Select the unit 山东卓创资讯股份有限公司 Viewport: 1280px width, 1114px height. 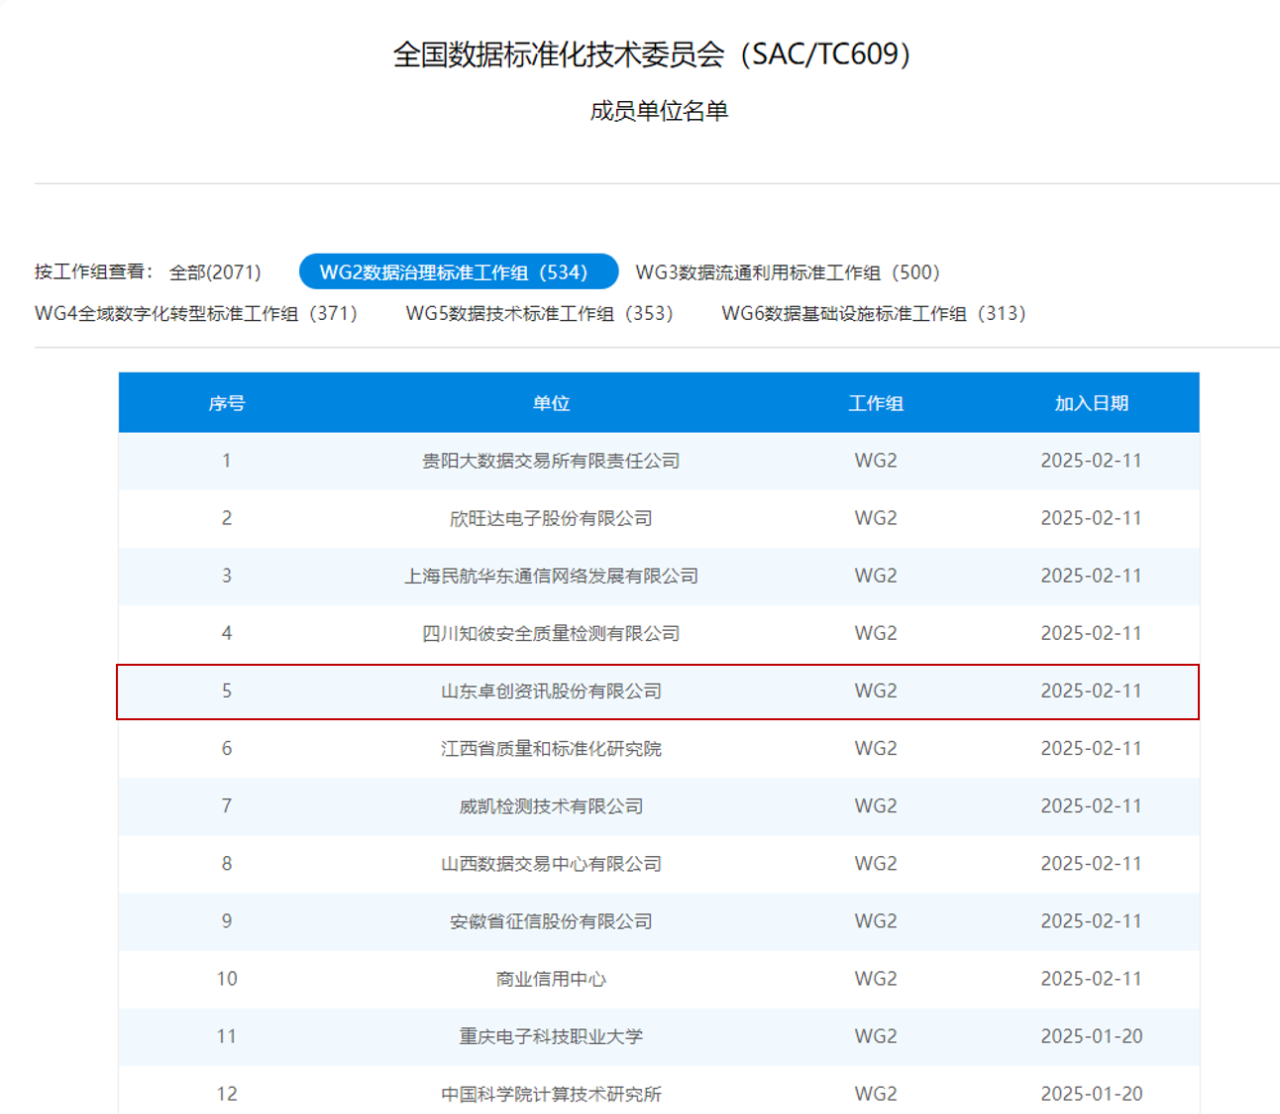coord(551,691)
